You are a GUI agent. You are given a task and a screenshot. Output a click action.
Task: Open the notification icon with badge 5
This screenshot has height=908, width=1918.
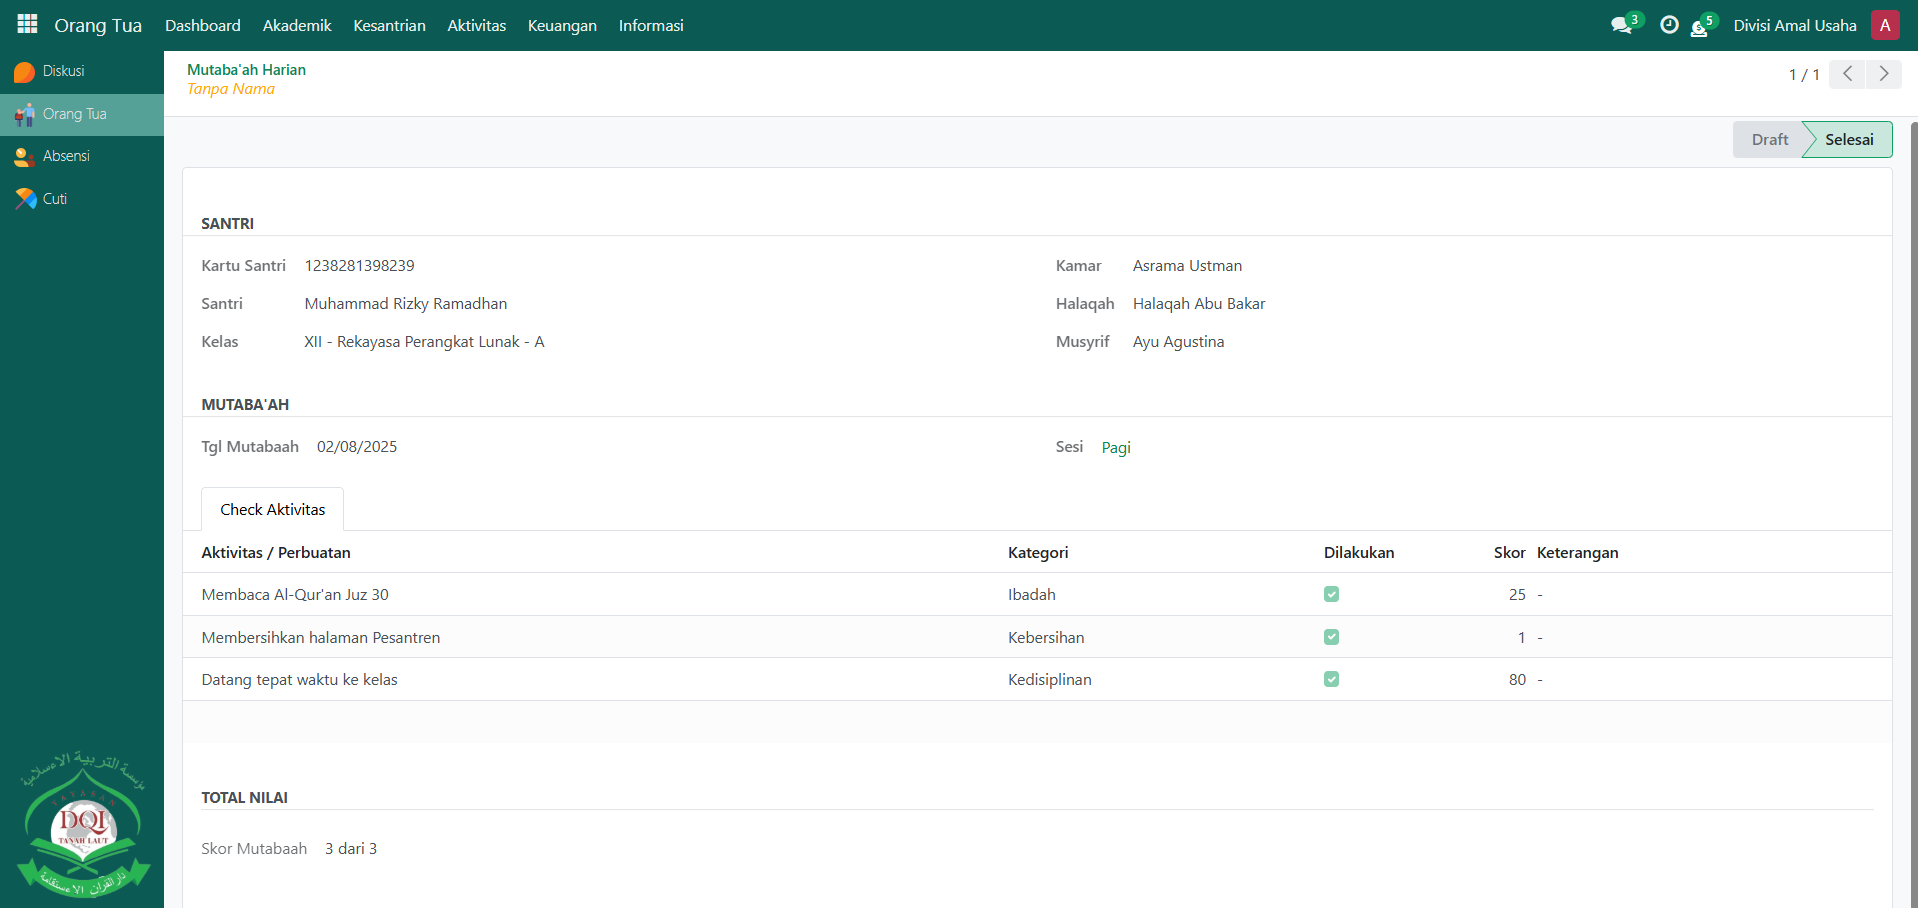1699,27
